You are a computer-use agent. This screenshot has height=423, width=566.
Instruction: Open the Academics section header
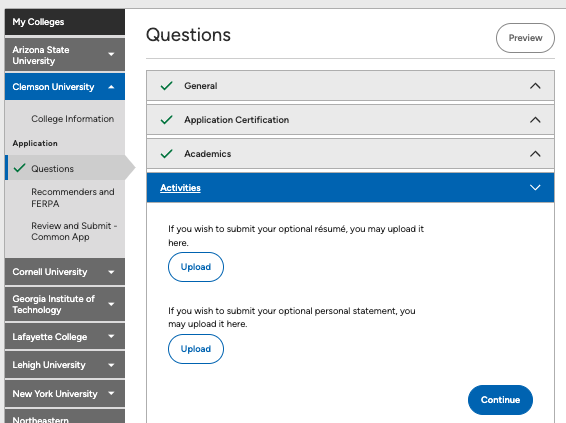click(350, 154)
